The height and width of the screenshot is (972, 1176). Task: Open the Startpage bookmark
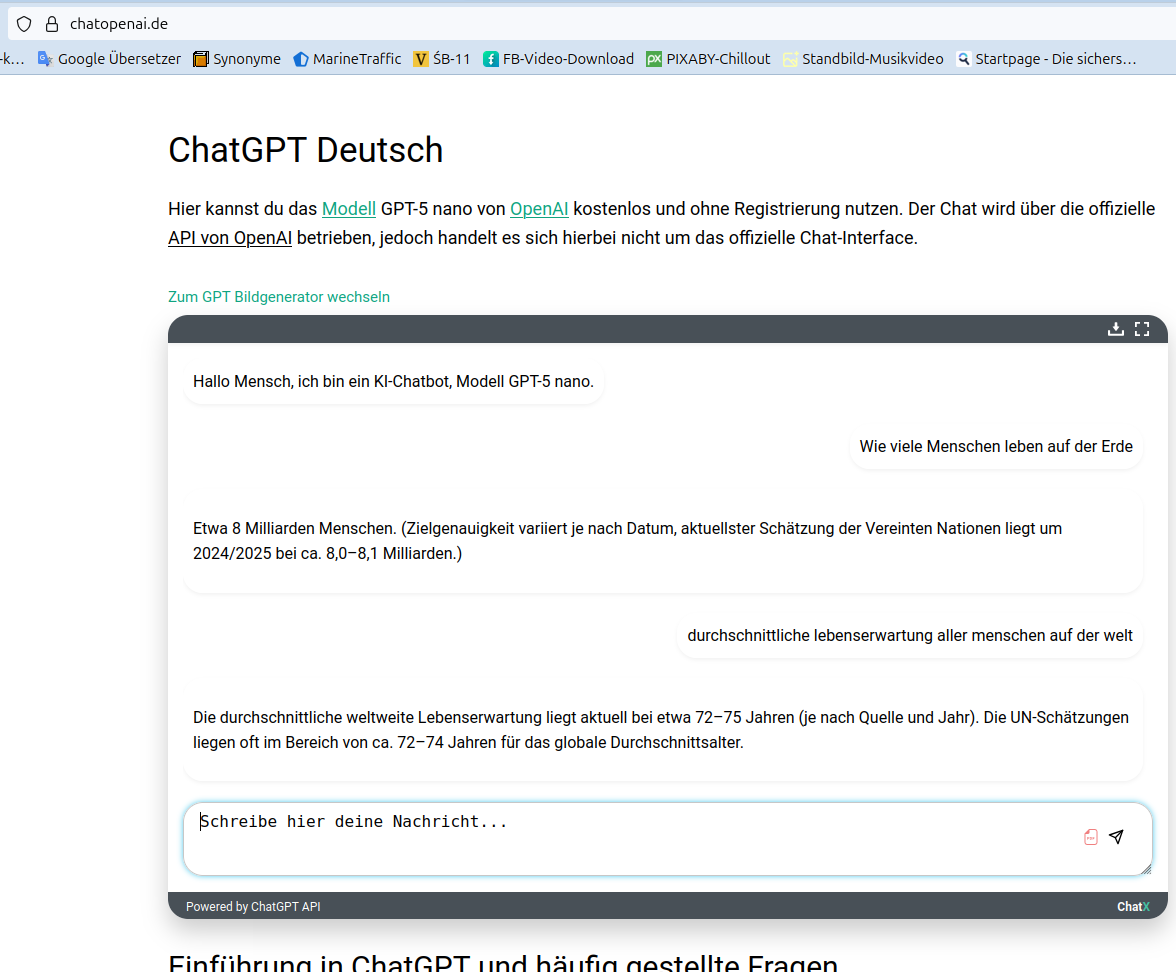point(1046,59)
